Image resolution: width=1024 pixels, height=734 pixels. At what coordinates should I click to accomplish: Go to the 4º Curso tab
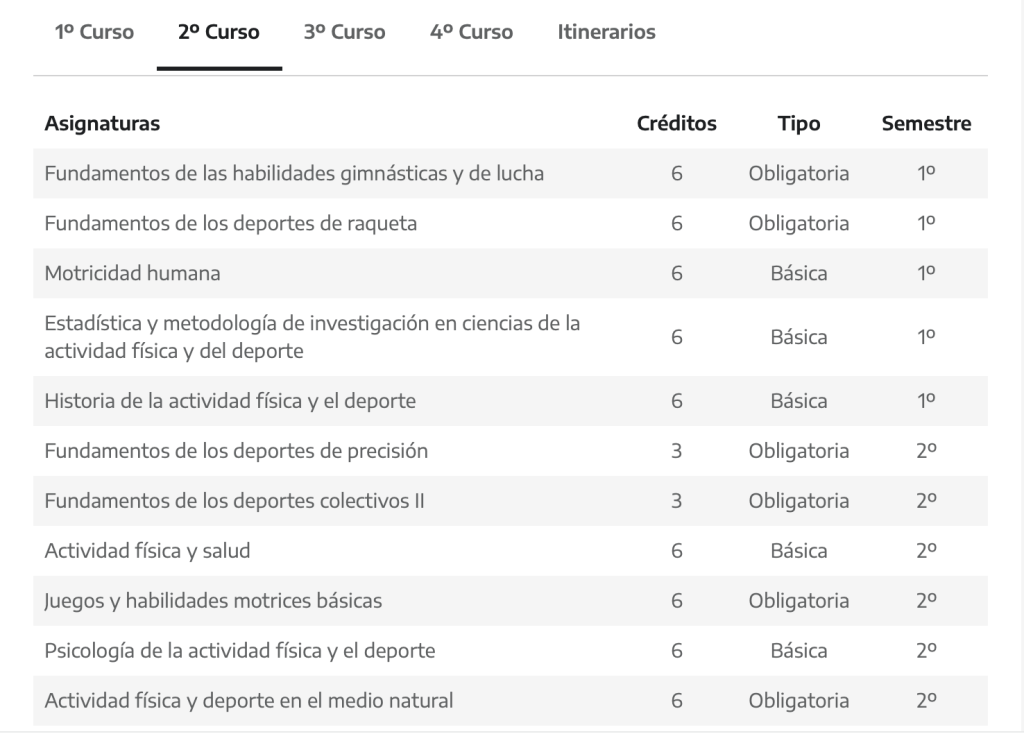pos(471,32)
